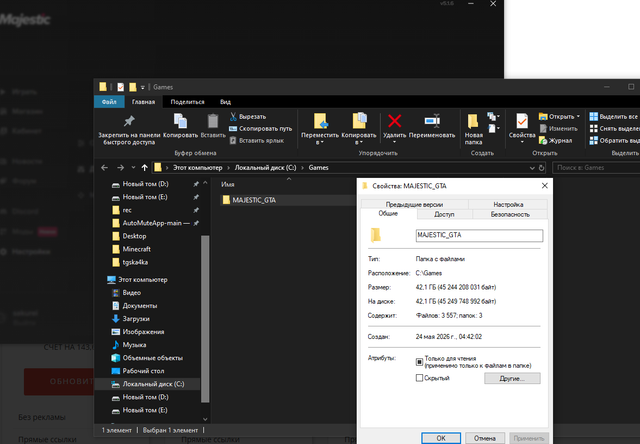Click Выделить все in ribbon
Screen dimensions: 640x444
click(x=614, y=117)
